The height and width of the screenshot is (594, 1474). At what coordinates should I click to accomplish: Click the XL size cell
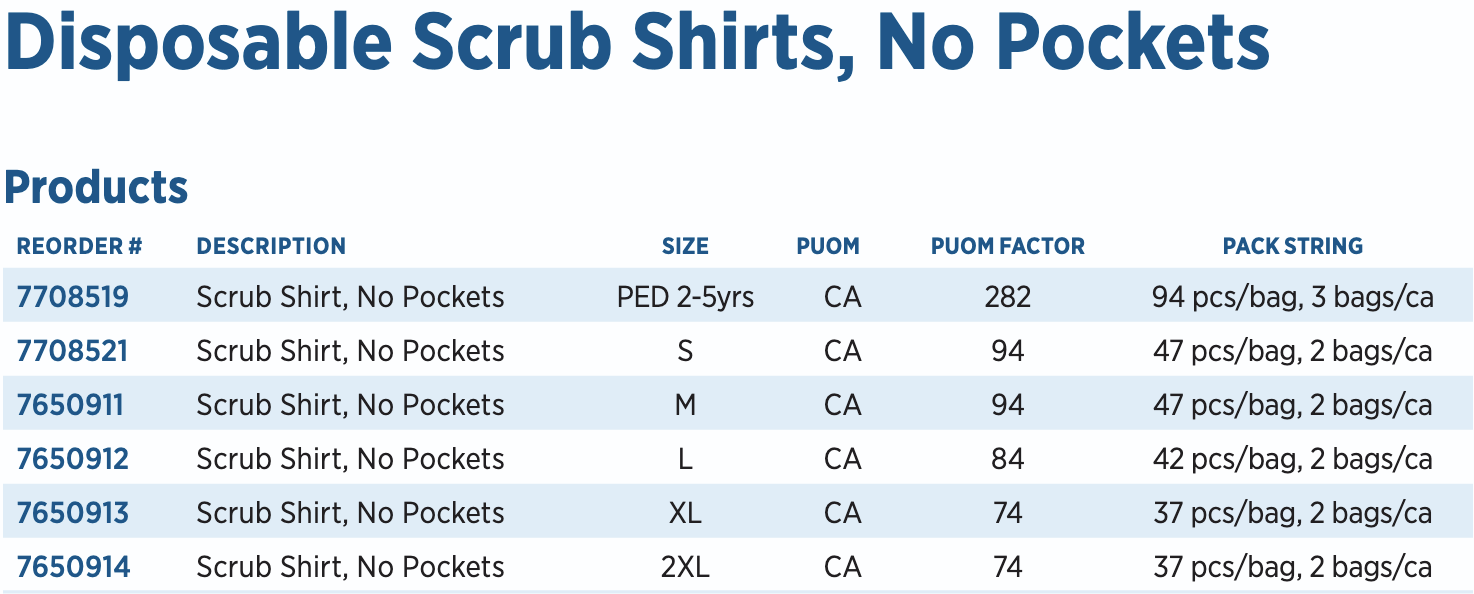(685, 513)
